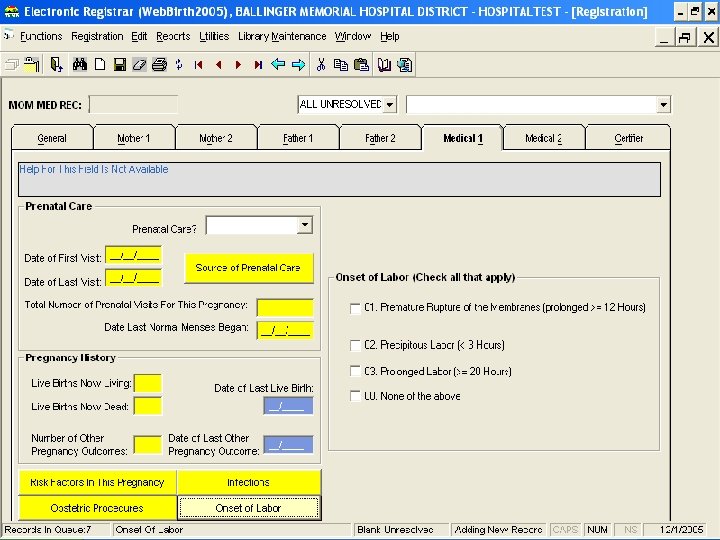Viewport: 720px width, 540px height.
Task: Click the globe document toolbar icon
Action: [x=405, y=65]
